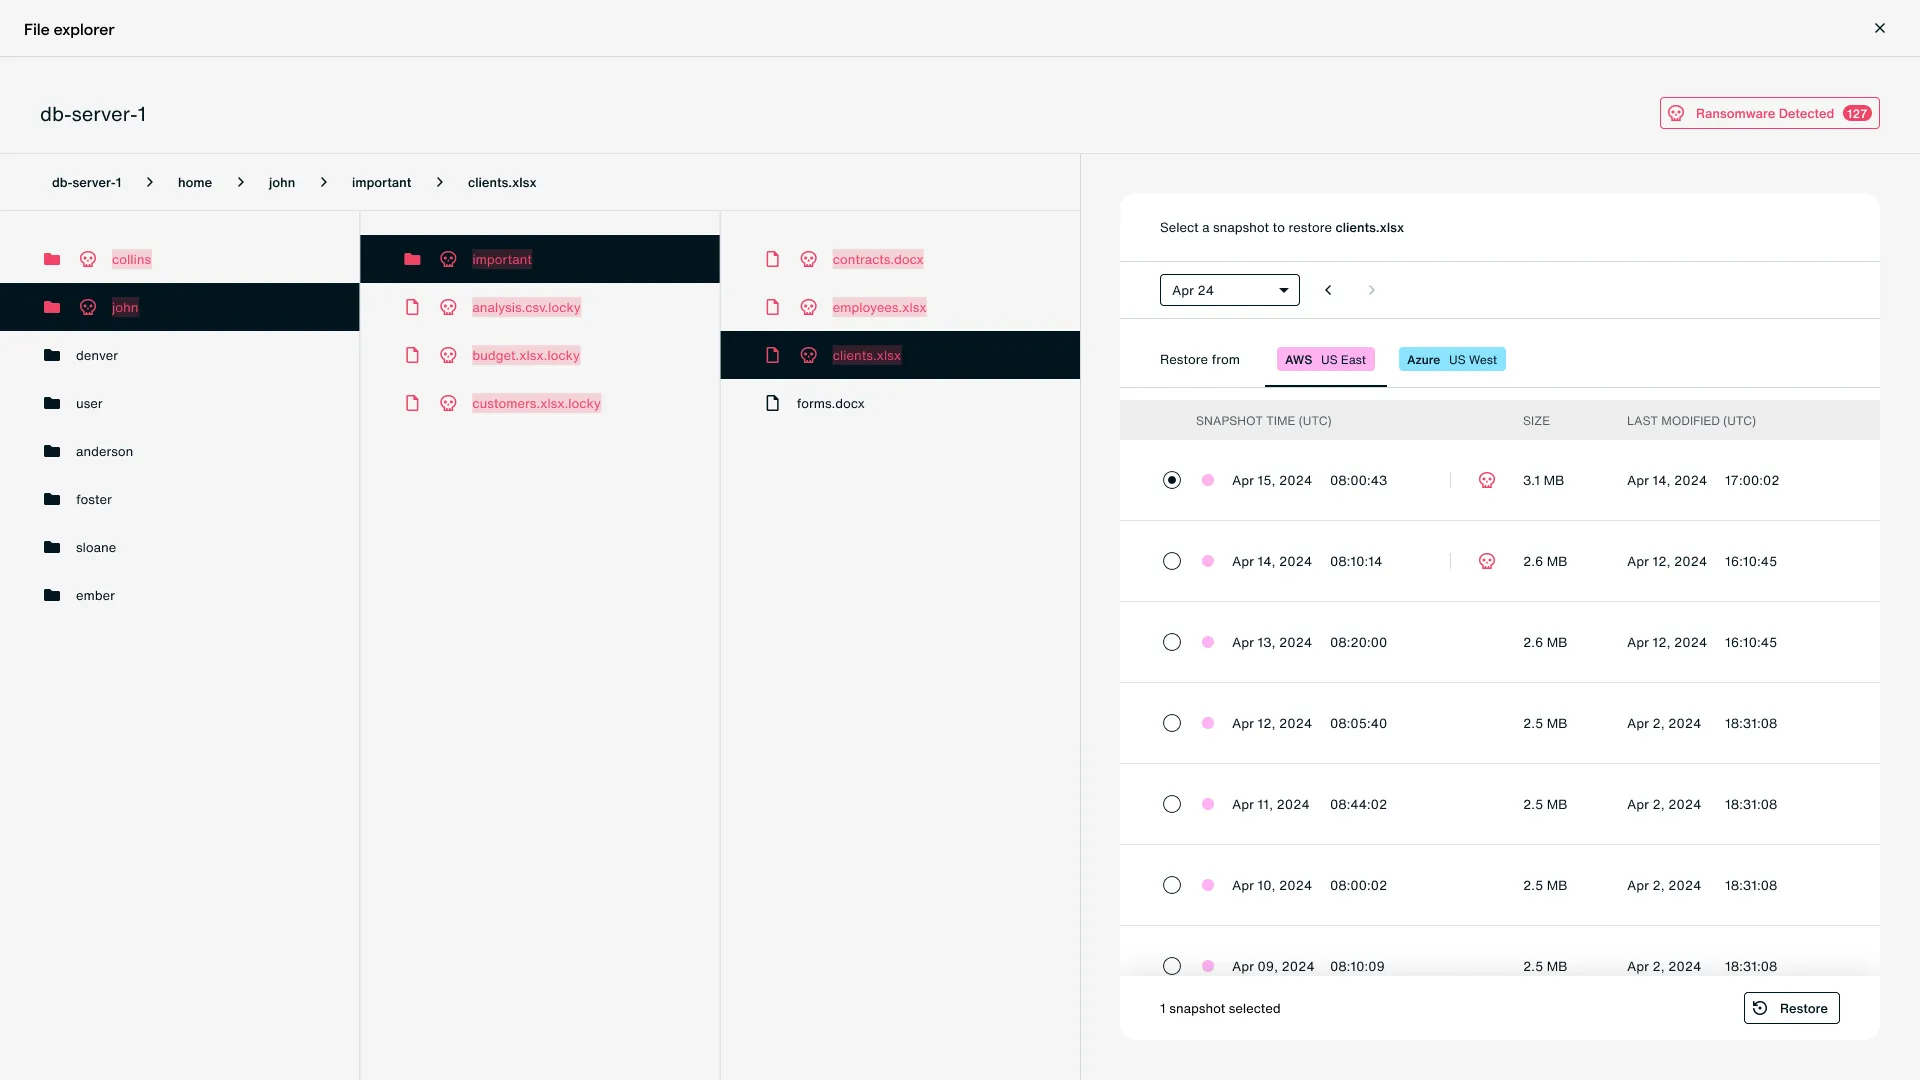Open the Ransomware Detected 127 alert button
Viewport: 1920px width, 1080px height.
pos(1769,113)
